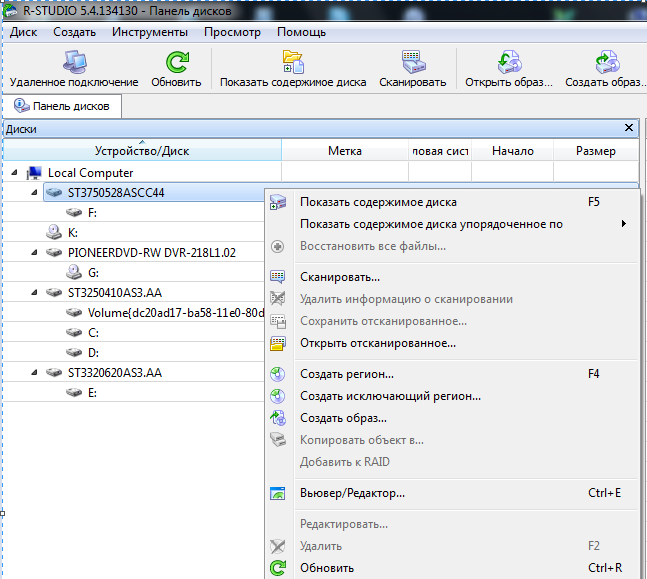This screenshot has height=579, width=647.
Task: Click the Панель дисков tab icon
Action: pyautogui.click(x=21, y=106)
